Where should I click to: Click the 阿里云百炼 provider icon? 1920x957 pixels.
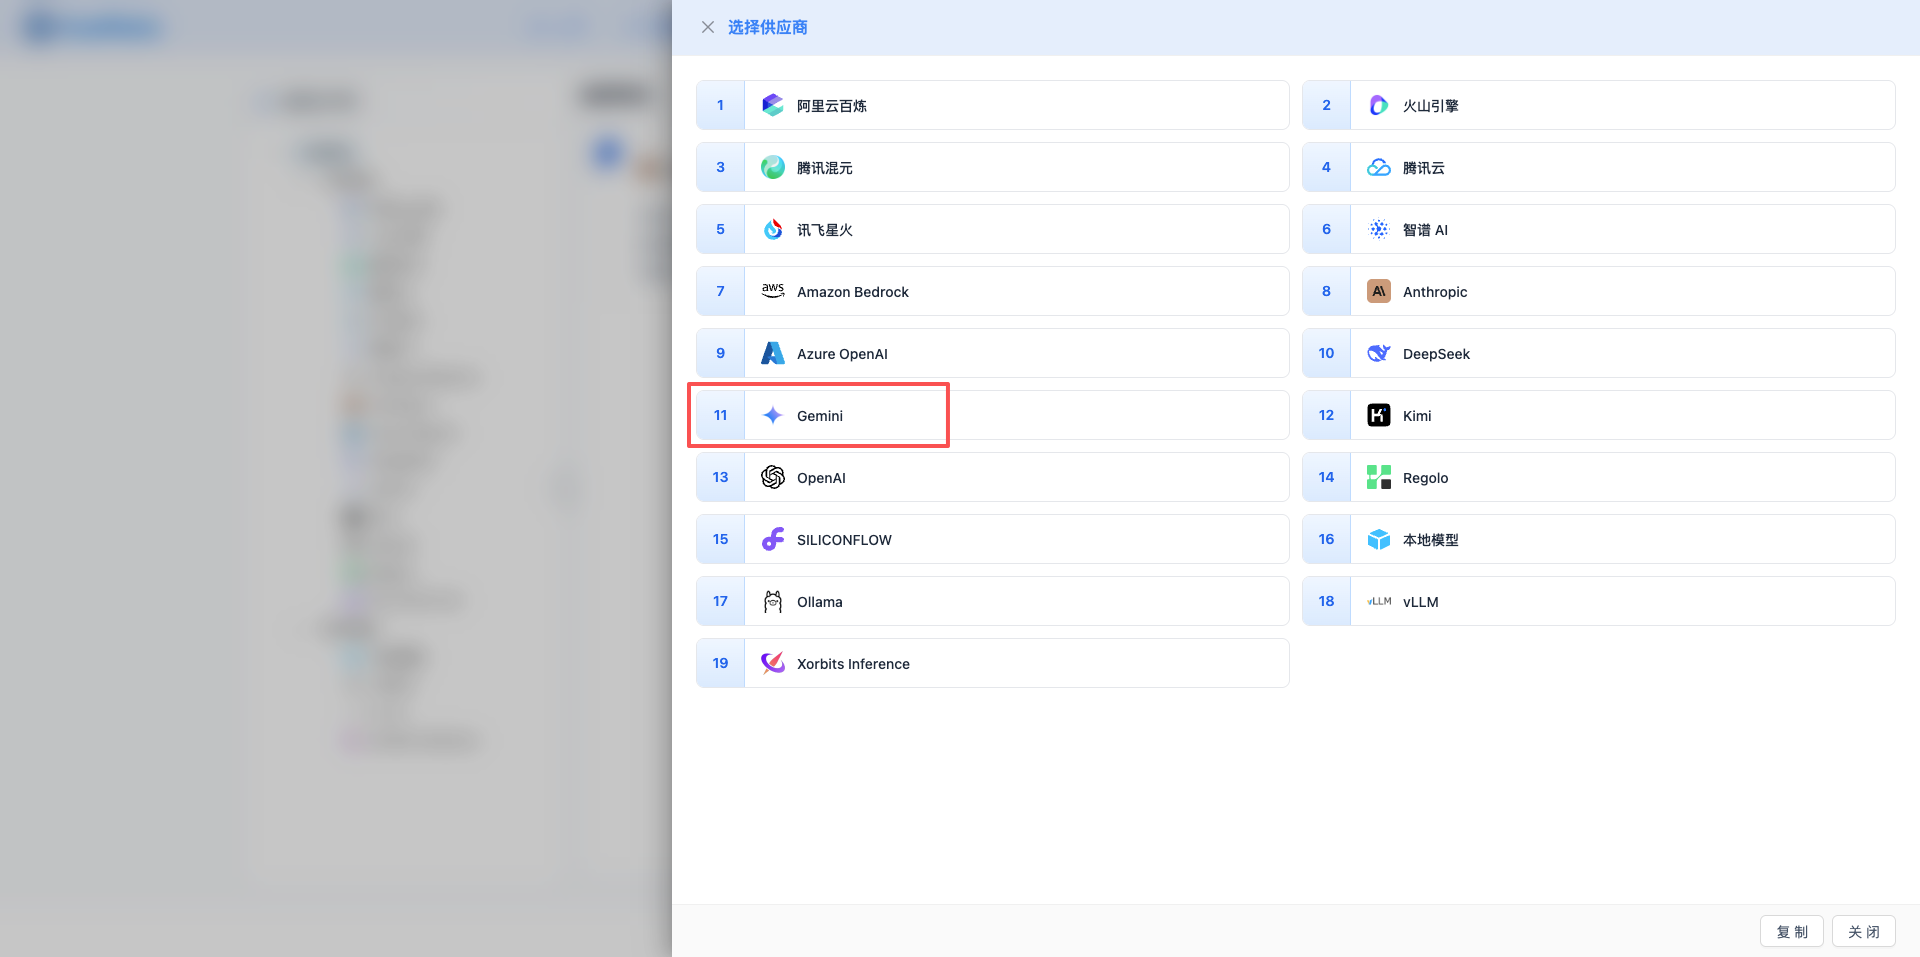click(x=772, y=105)
